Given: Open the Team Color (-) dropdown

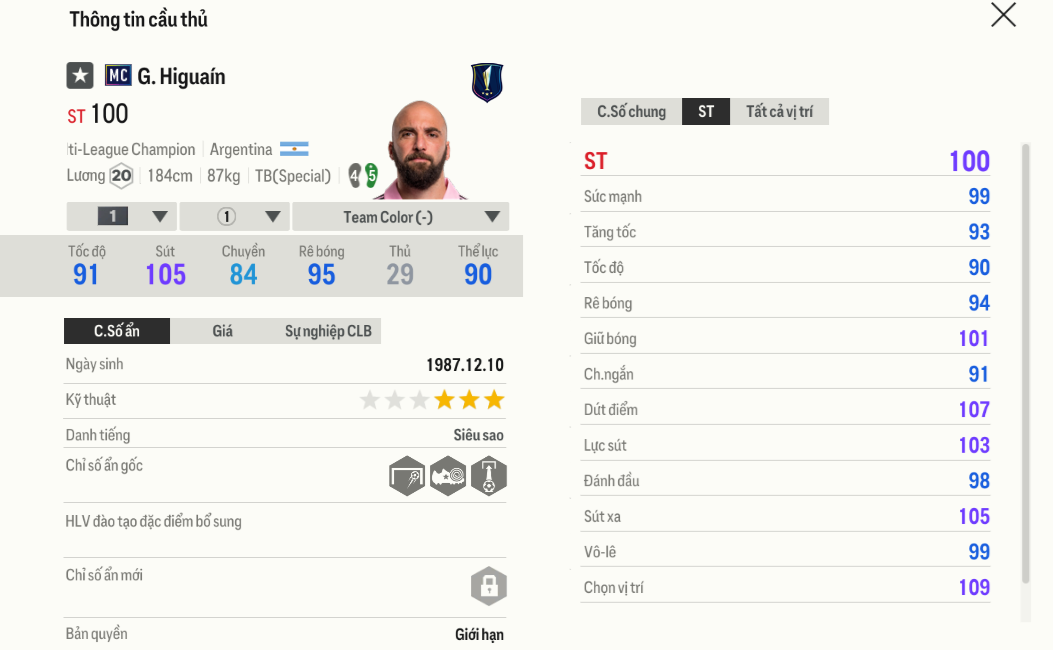Looking at the screenshot, I should pos(400,216).
